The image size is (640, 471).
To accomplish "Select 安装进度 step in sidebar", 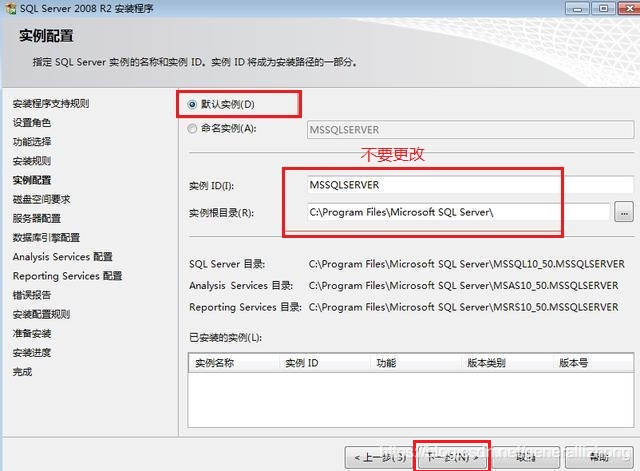I will (x=32, y=353).
